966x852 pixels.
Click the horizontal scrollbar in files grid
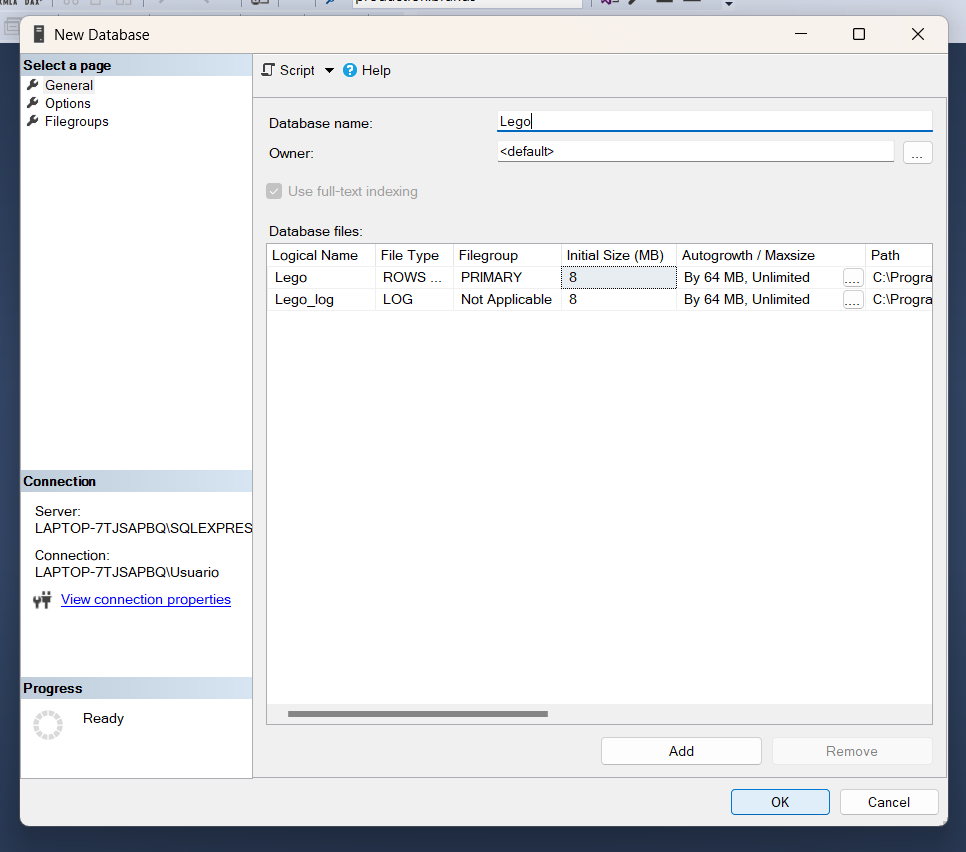pyautogui.click(x=417, y=714)
